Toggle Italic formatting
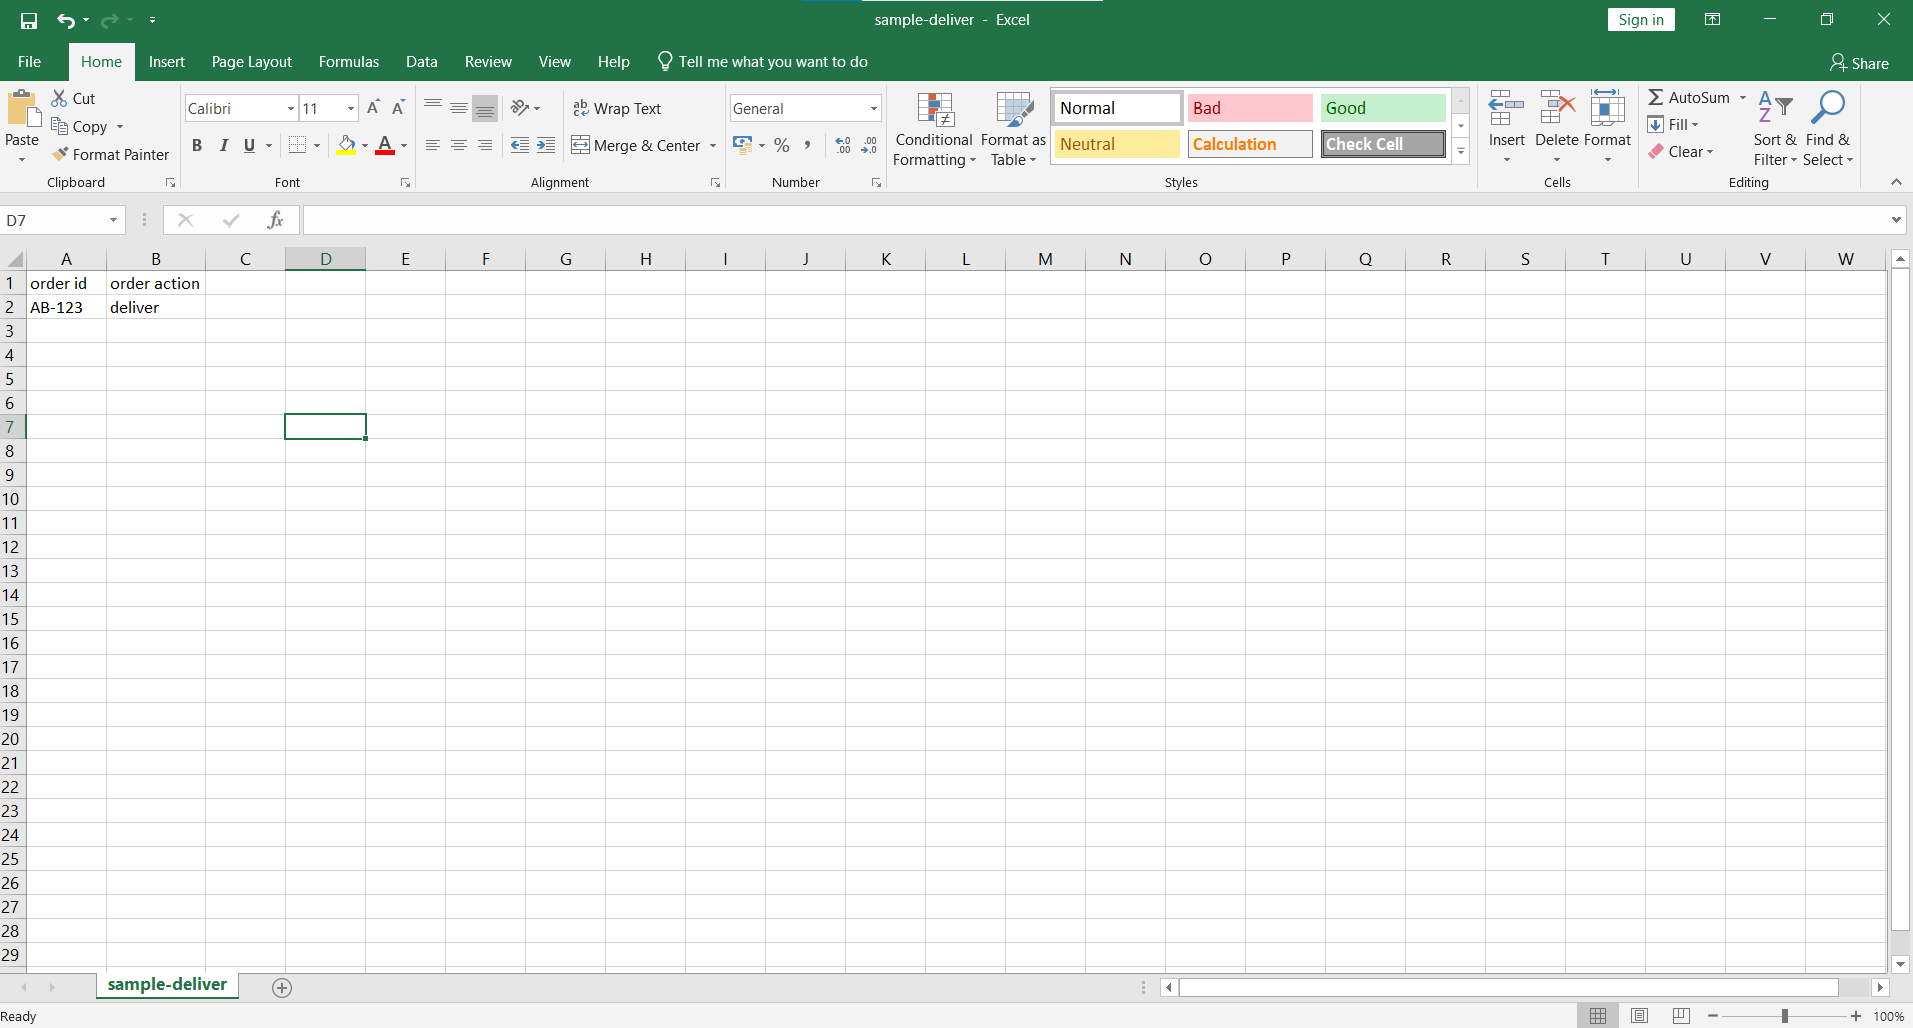Image resolution: width=1913 pixels, height=1028 pixels. point(223,146)
